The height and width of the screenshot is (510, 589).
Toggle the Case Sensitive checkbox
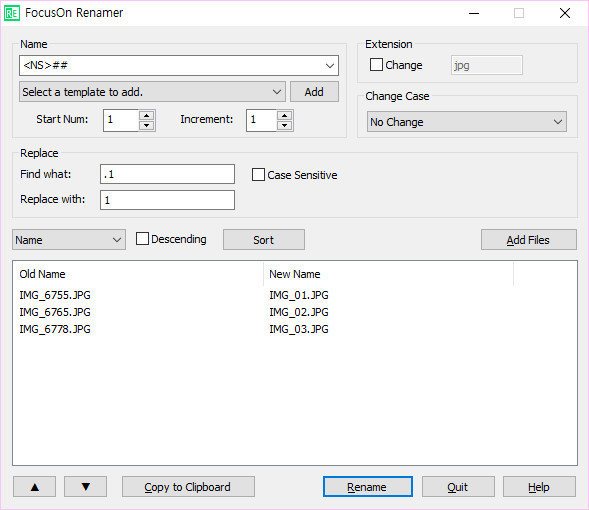(258, 175)
